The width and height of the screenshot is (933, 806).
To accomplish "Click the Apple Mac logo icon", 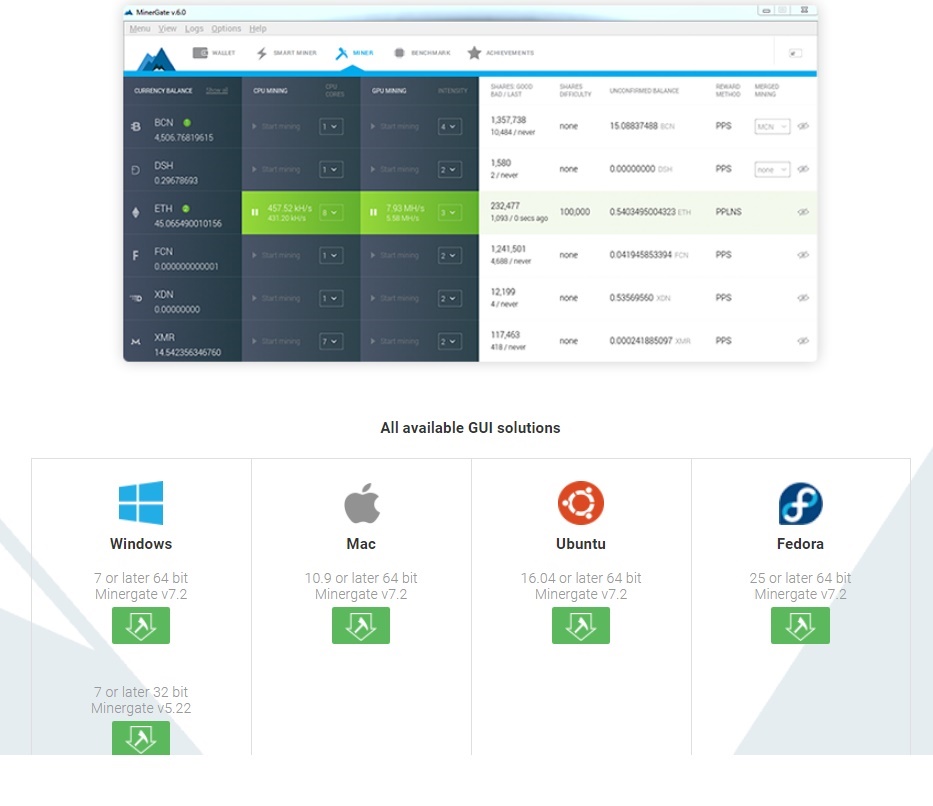I will pyautogui.click(x=361, y=503).
